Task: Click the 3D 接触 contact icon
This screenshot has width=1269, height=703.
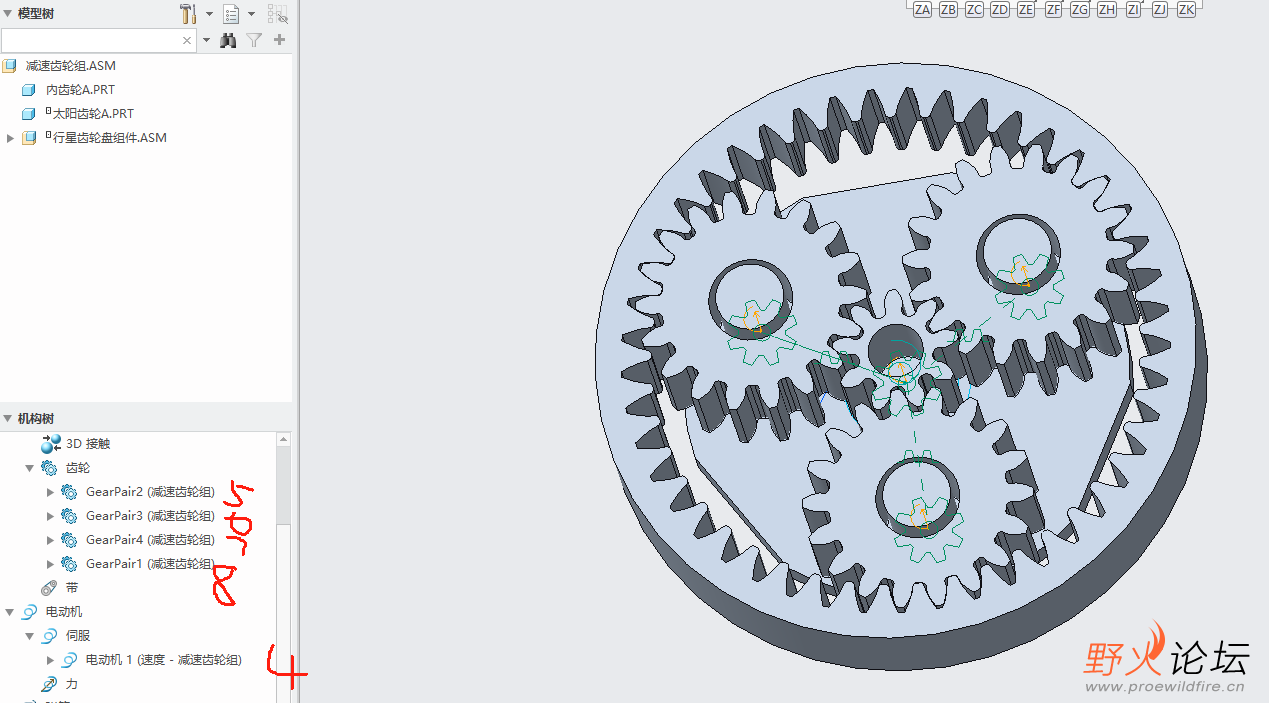Action: click(50, 444)
